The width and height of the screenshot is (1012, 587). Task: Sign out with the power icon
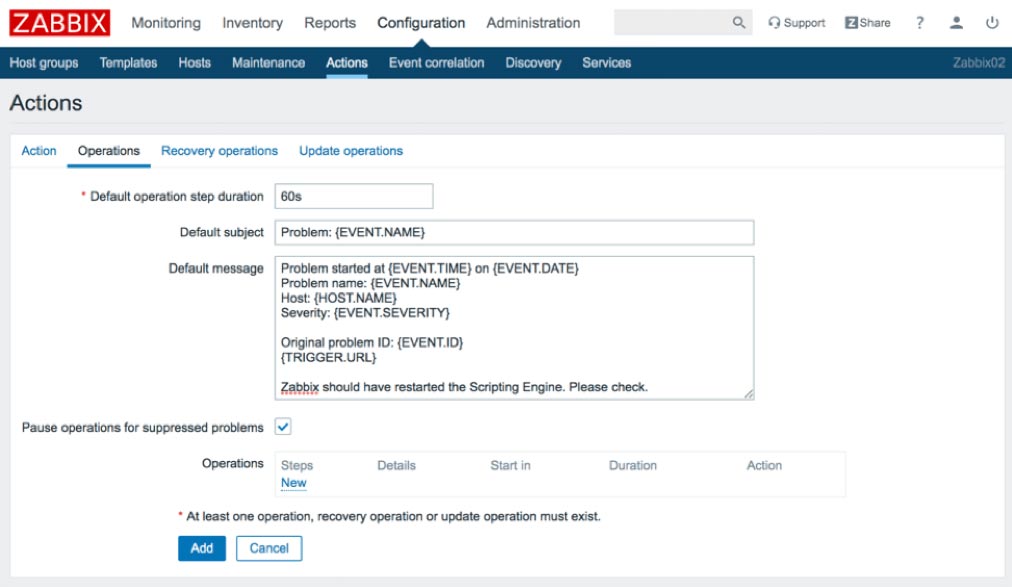coord(992,23)
